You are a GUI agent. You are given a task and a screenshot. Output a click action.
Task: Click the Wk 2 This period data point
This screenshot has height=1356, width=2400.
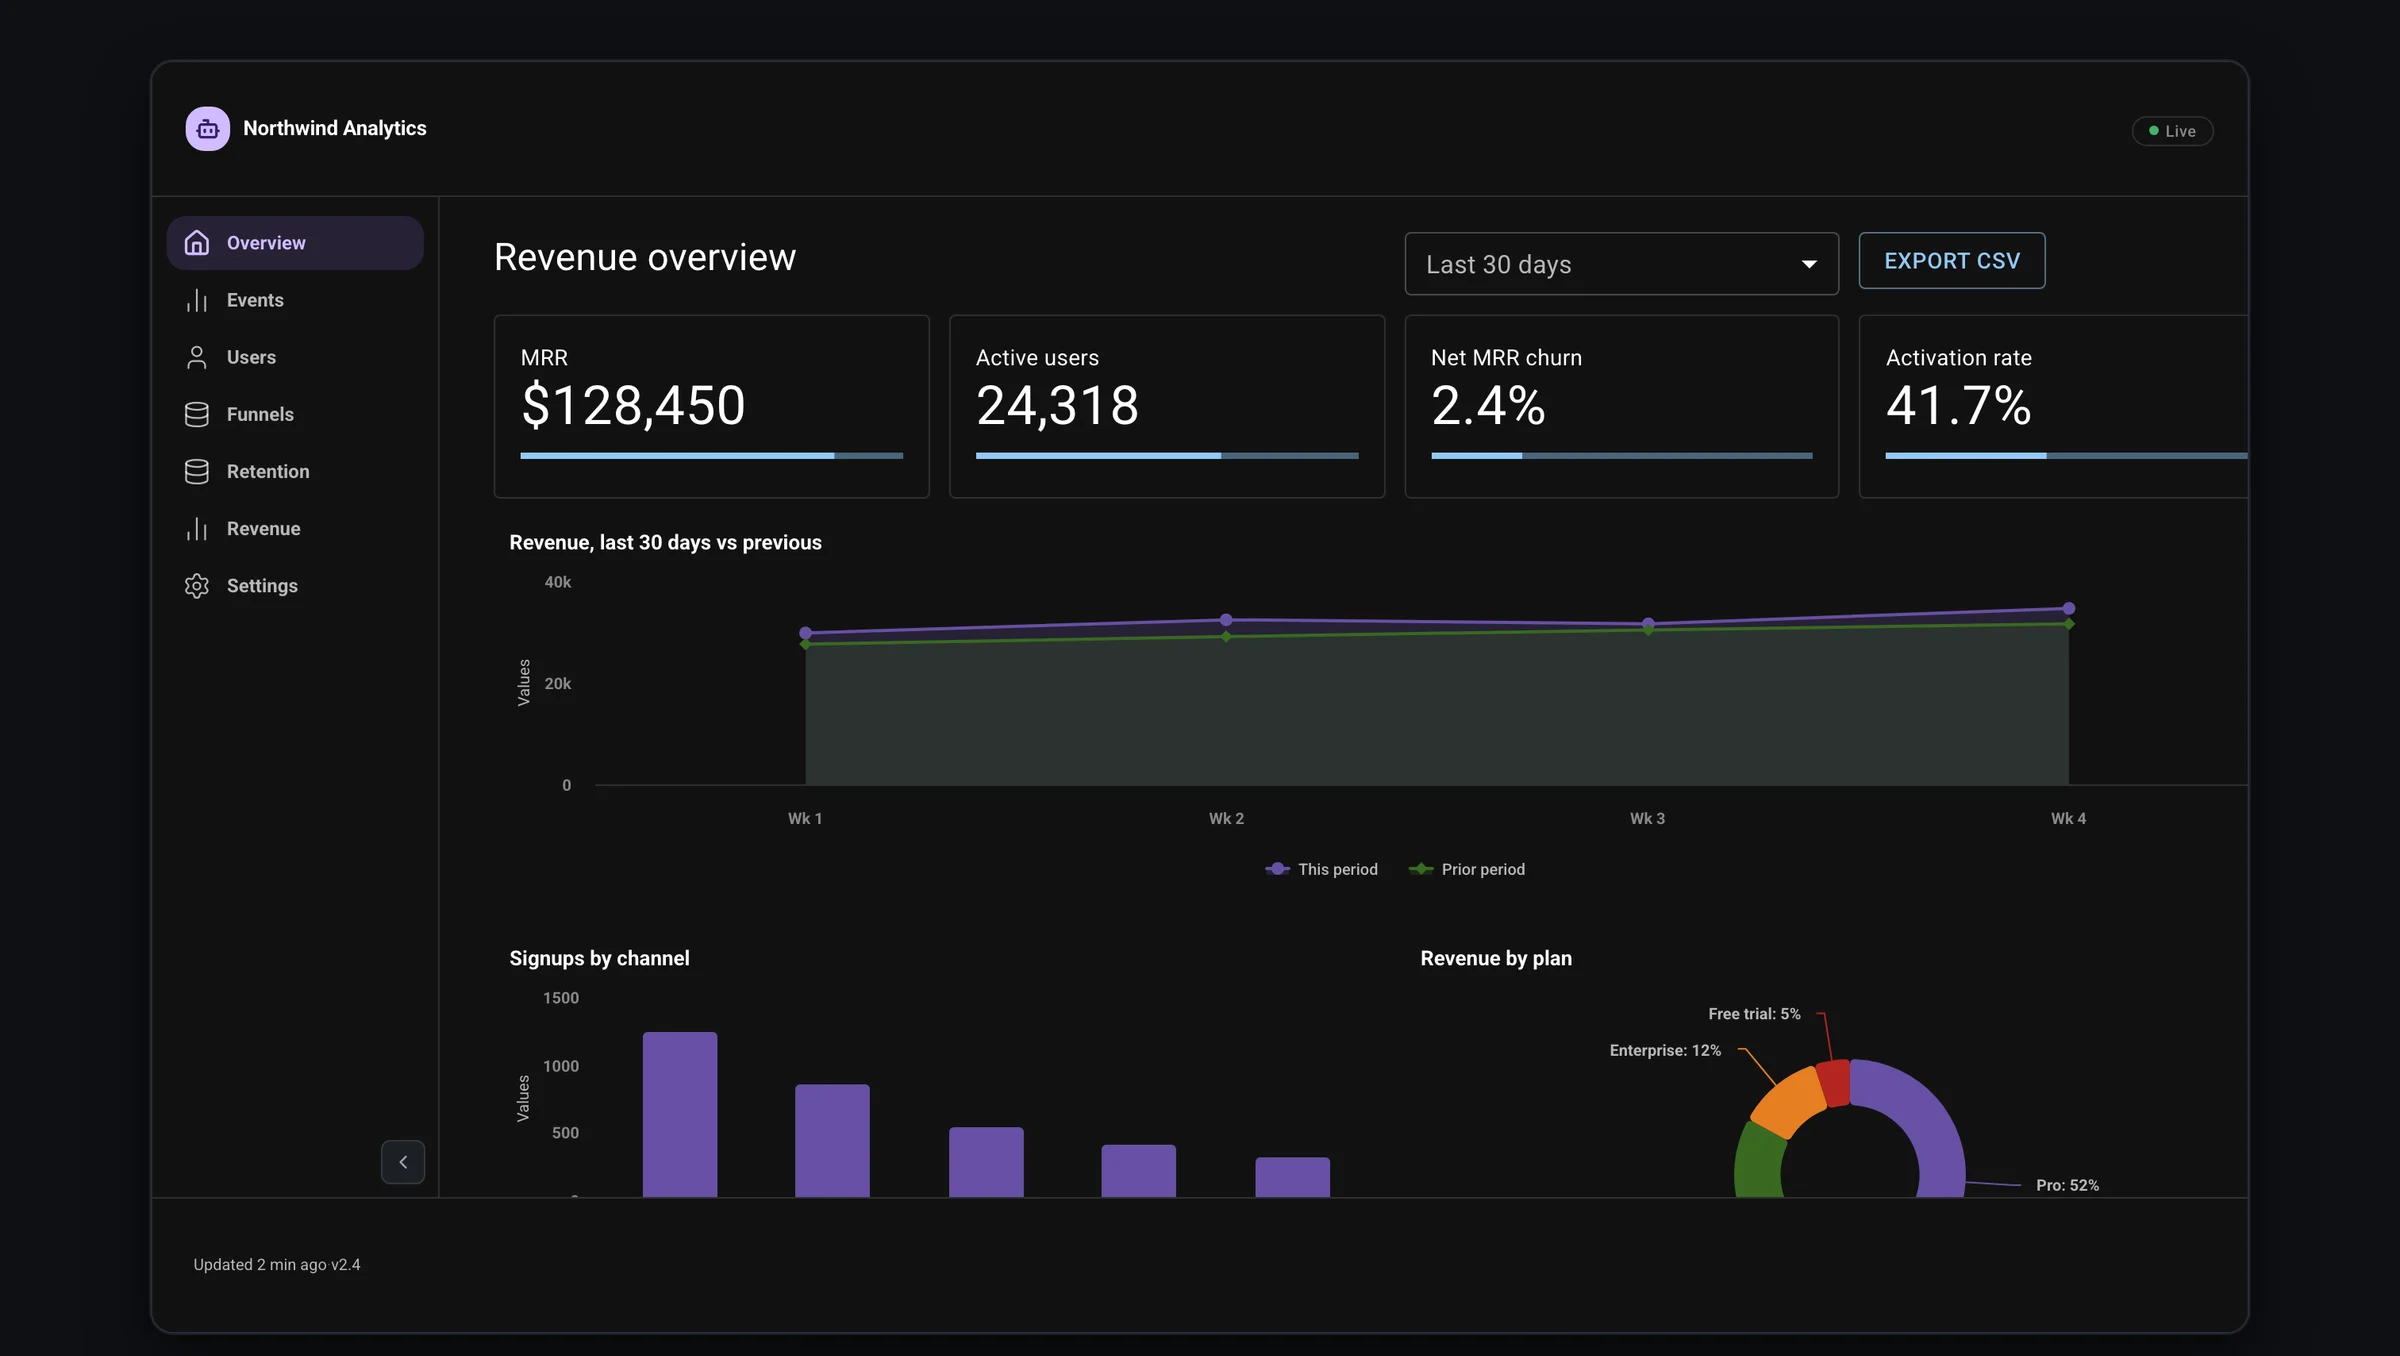1226,620
